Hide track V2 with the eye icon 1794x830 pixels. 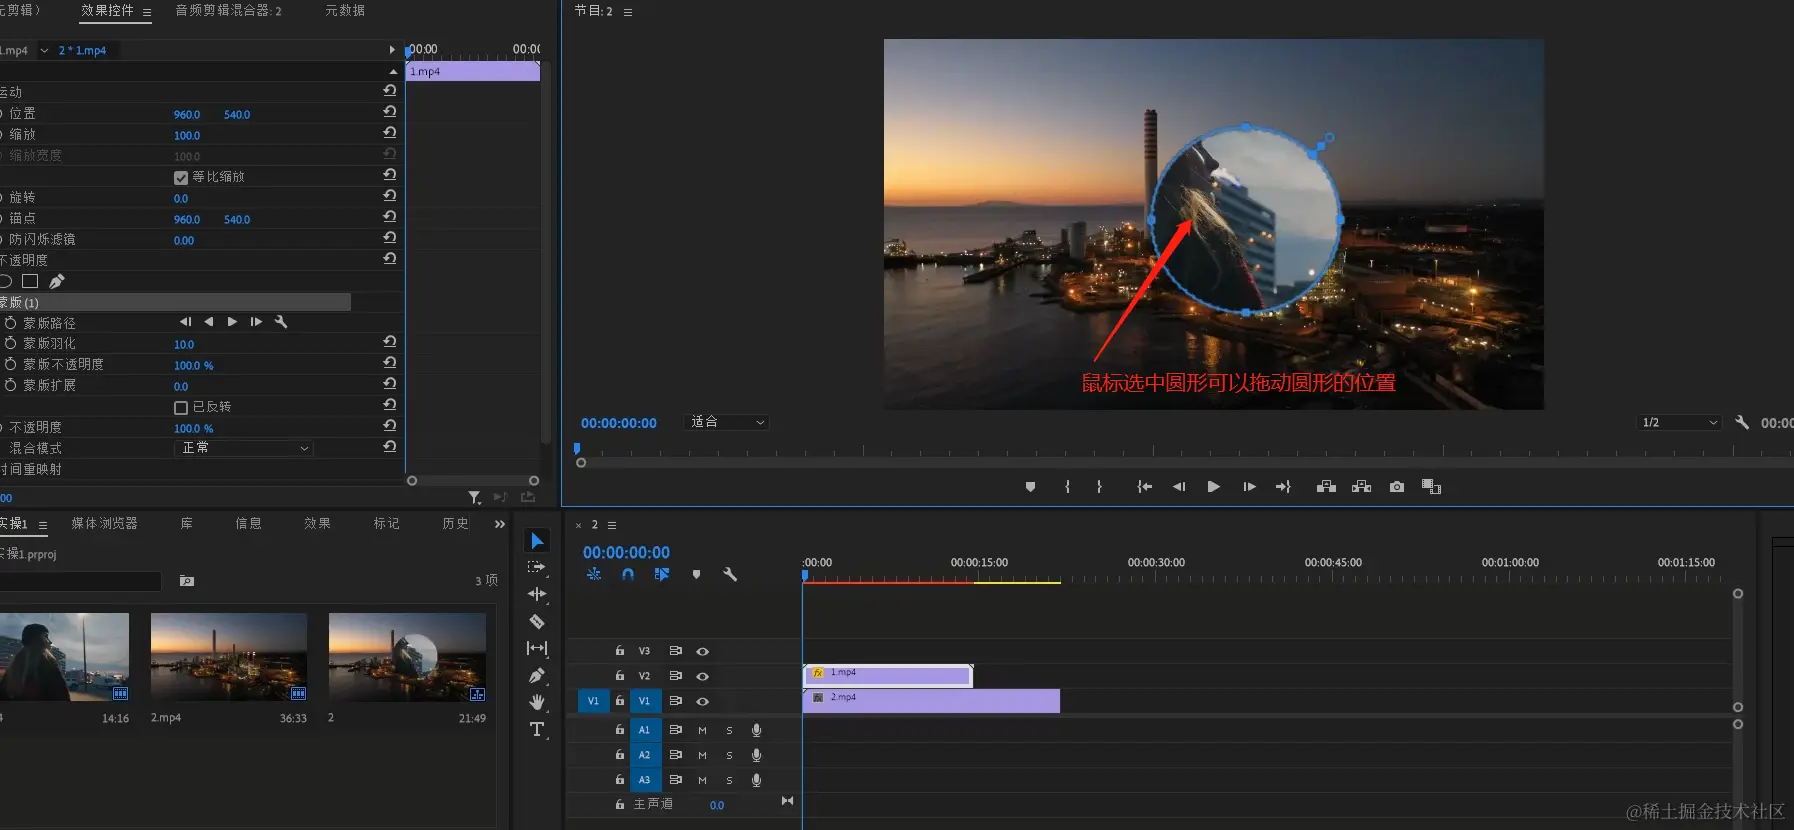coord(703,676)
